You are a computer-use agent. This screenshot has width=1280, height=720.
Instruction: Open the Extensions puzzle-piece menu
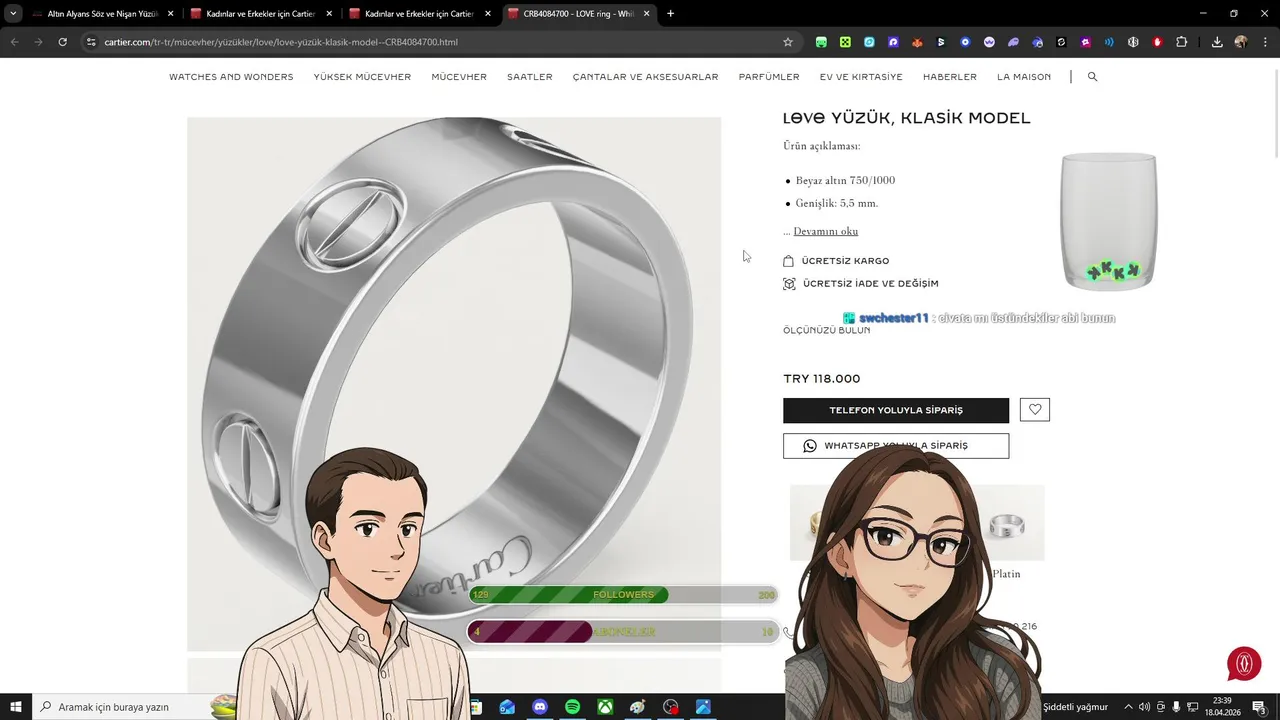click(1182, 42)
